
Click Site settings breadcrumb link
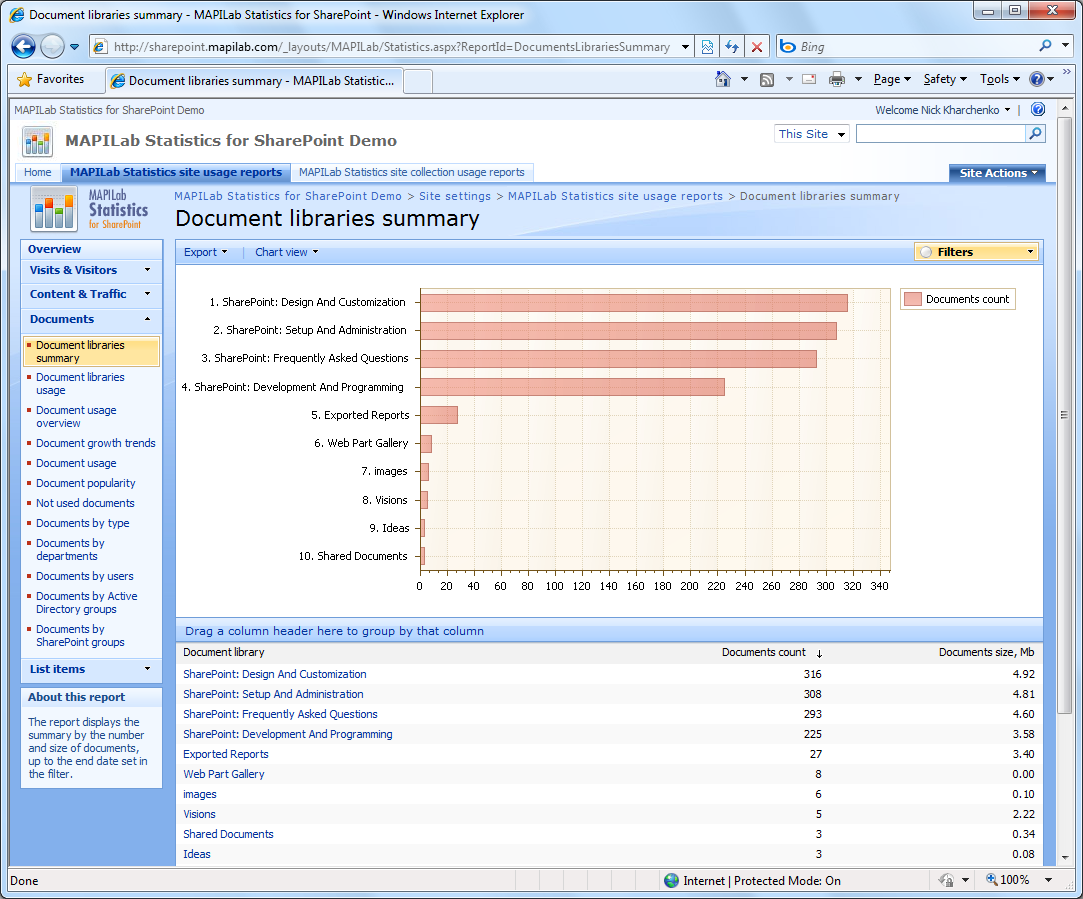click(454, 196)
